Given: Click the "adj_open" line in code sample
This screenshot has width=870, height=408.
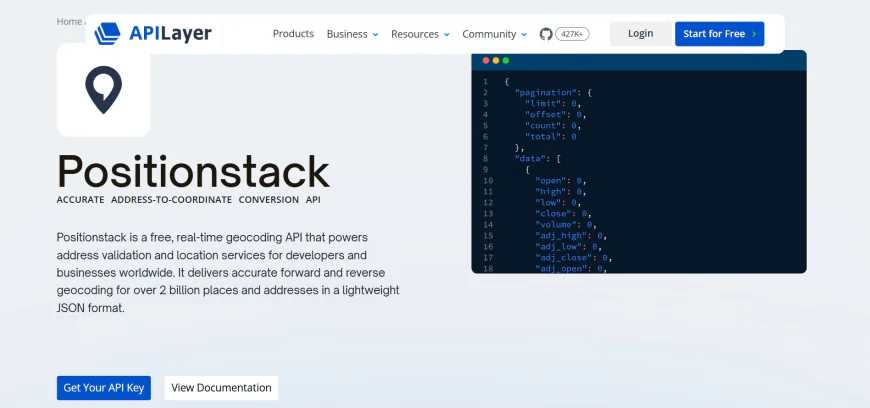Looking at the screenshot, I should point(571,269).
